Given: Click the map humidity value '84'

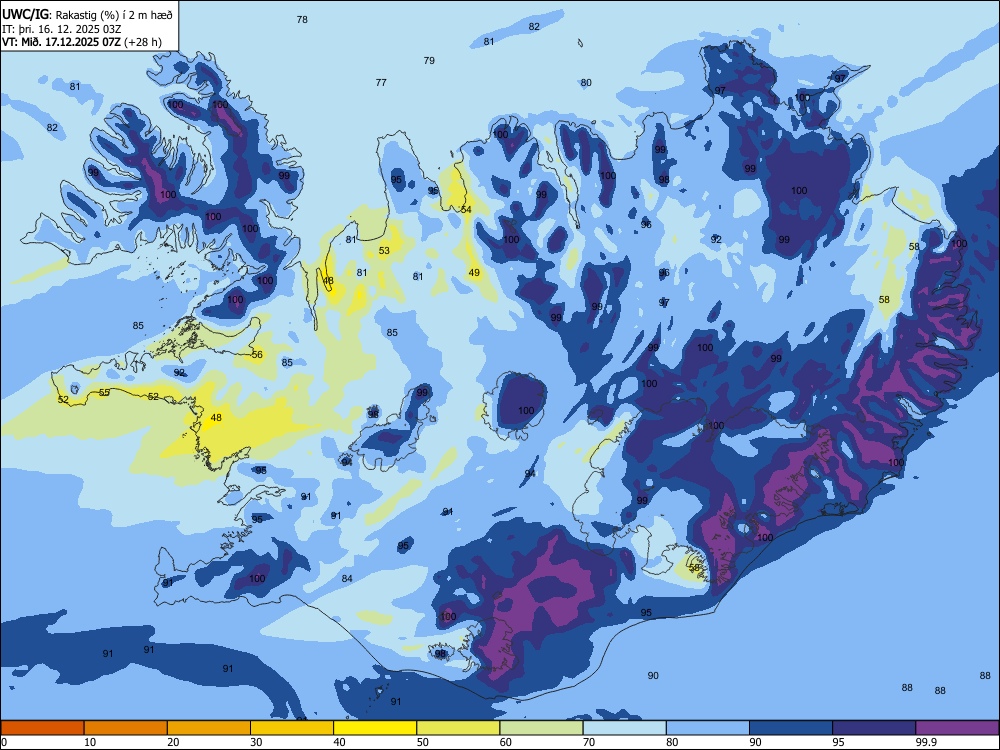Looking at the screenshot, I should click(x=347, y=578).
